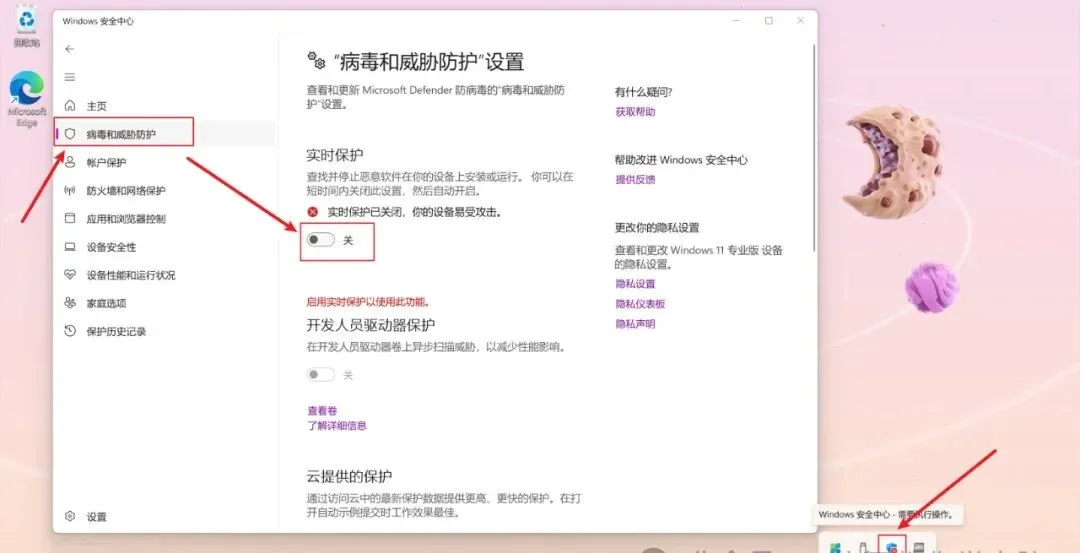Go to 主页 in the sidebar
Image resolution: width=1080 pixels, height=553 pixels.
[96, 106]
